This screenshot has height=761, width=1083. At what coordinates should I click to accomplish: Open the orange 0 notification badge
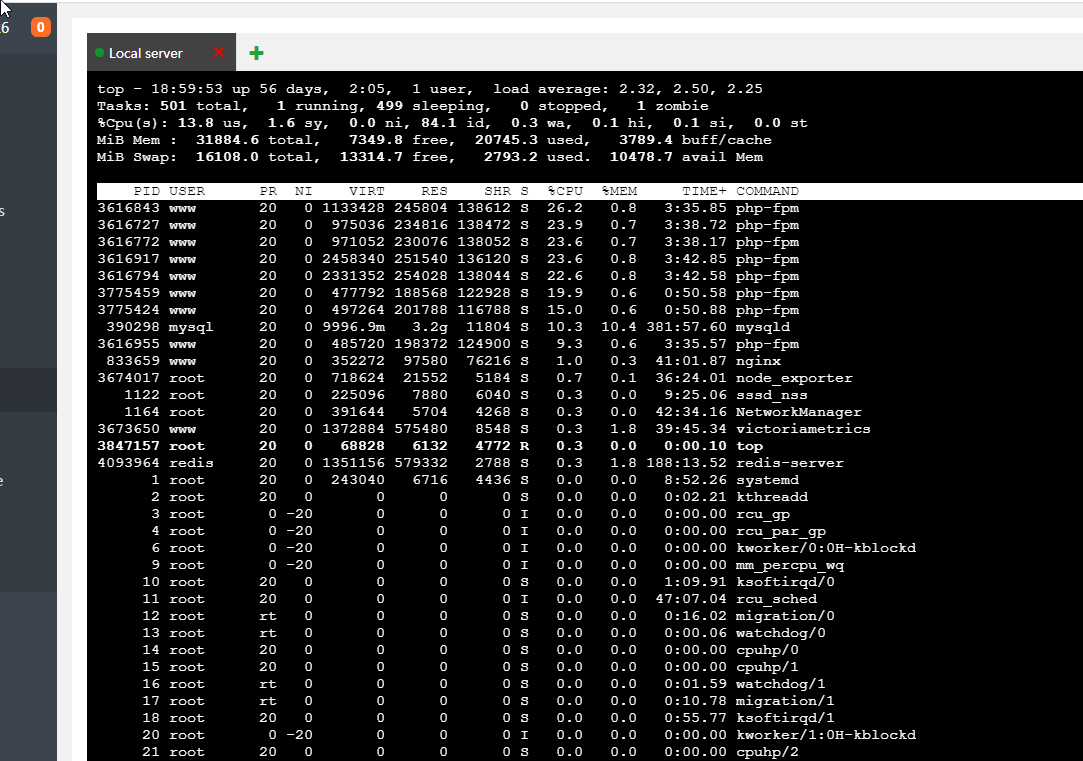point(41,27)
